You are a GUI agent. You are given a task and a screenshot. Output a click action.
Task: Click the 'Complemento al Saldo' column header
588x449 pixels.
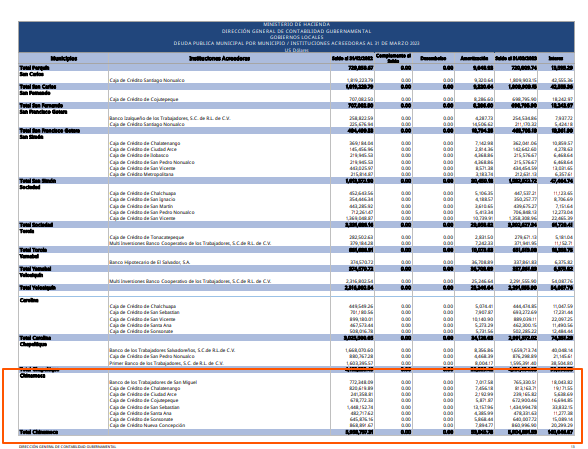tap(393, 58)
